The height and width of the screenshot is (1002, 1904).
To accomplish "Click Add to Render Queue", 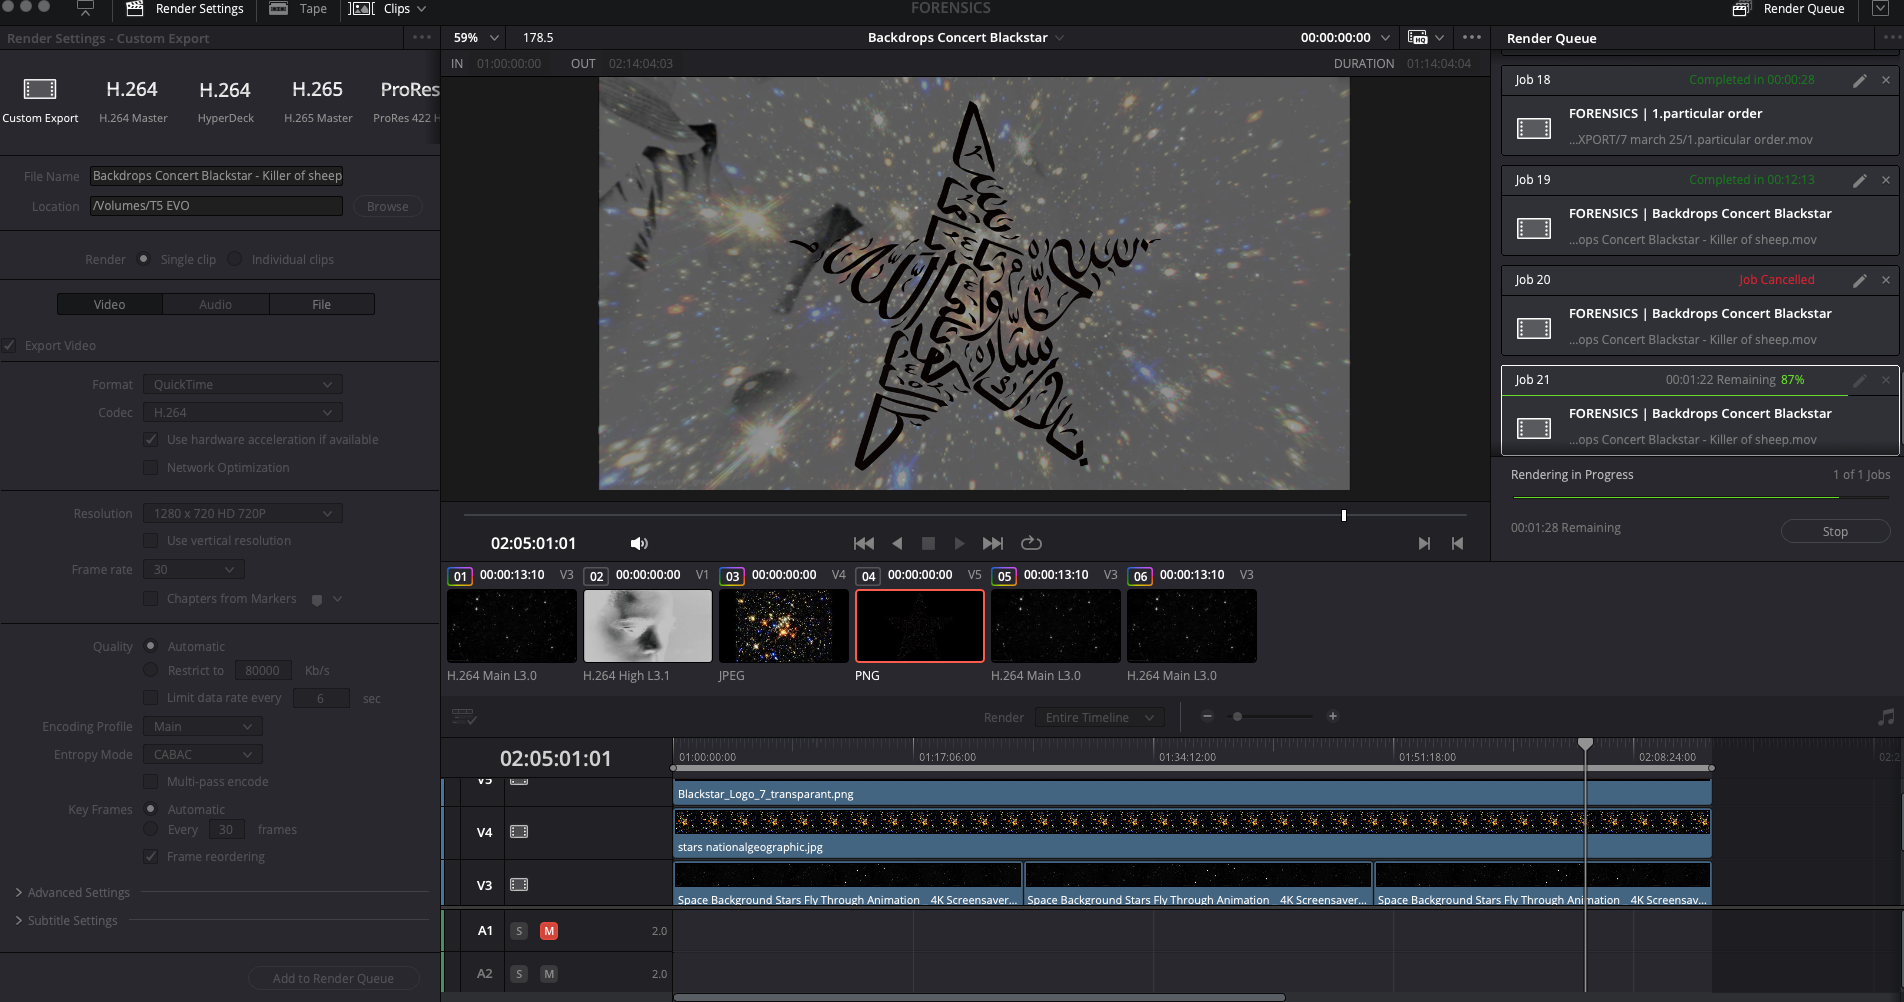I will (x=333, y=979).
